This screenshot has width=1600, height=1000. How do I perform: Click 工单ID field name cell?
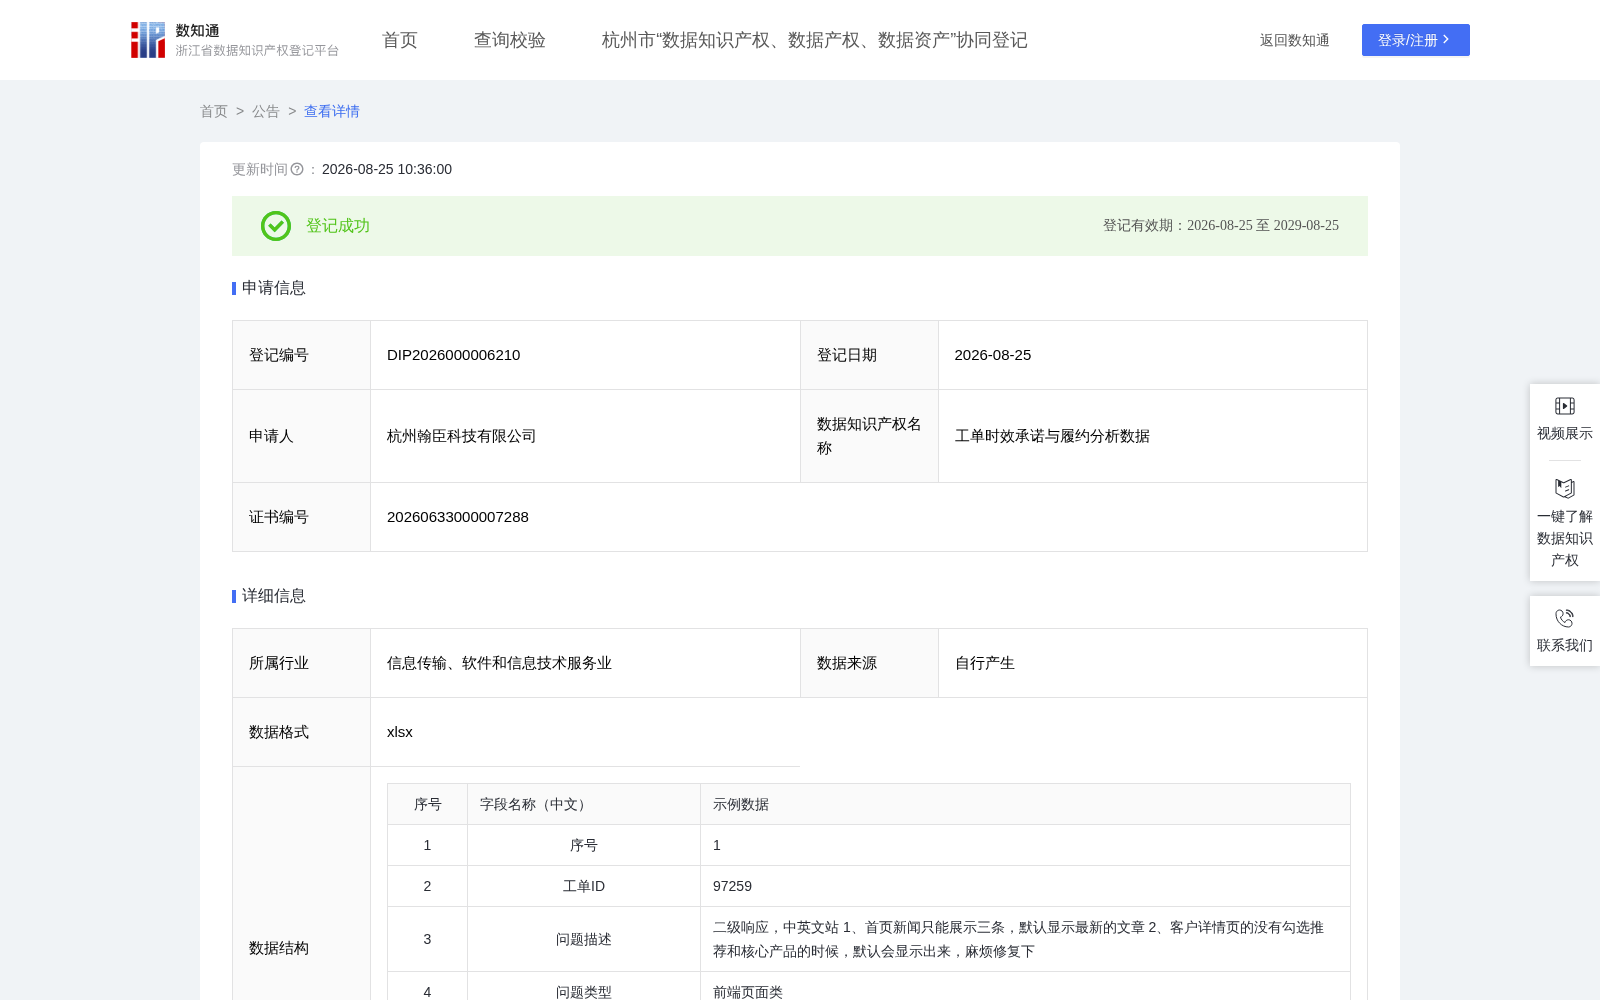click(584, 886)
